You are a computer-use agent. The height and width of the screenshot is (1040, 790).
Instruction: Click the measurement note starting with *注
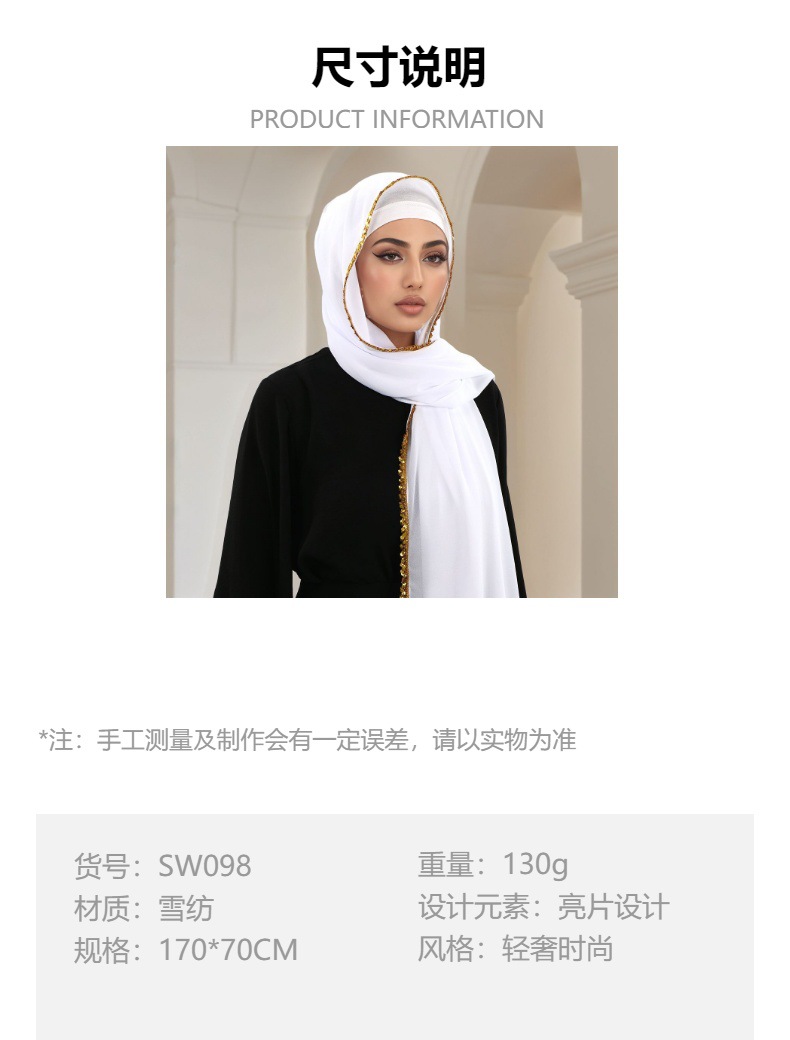307,740
